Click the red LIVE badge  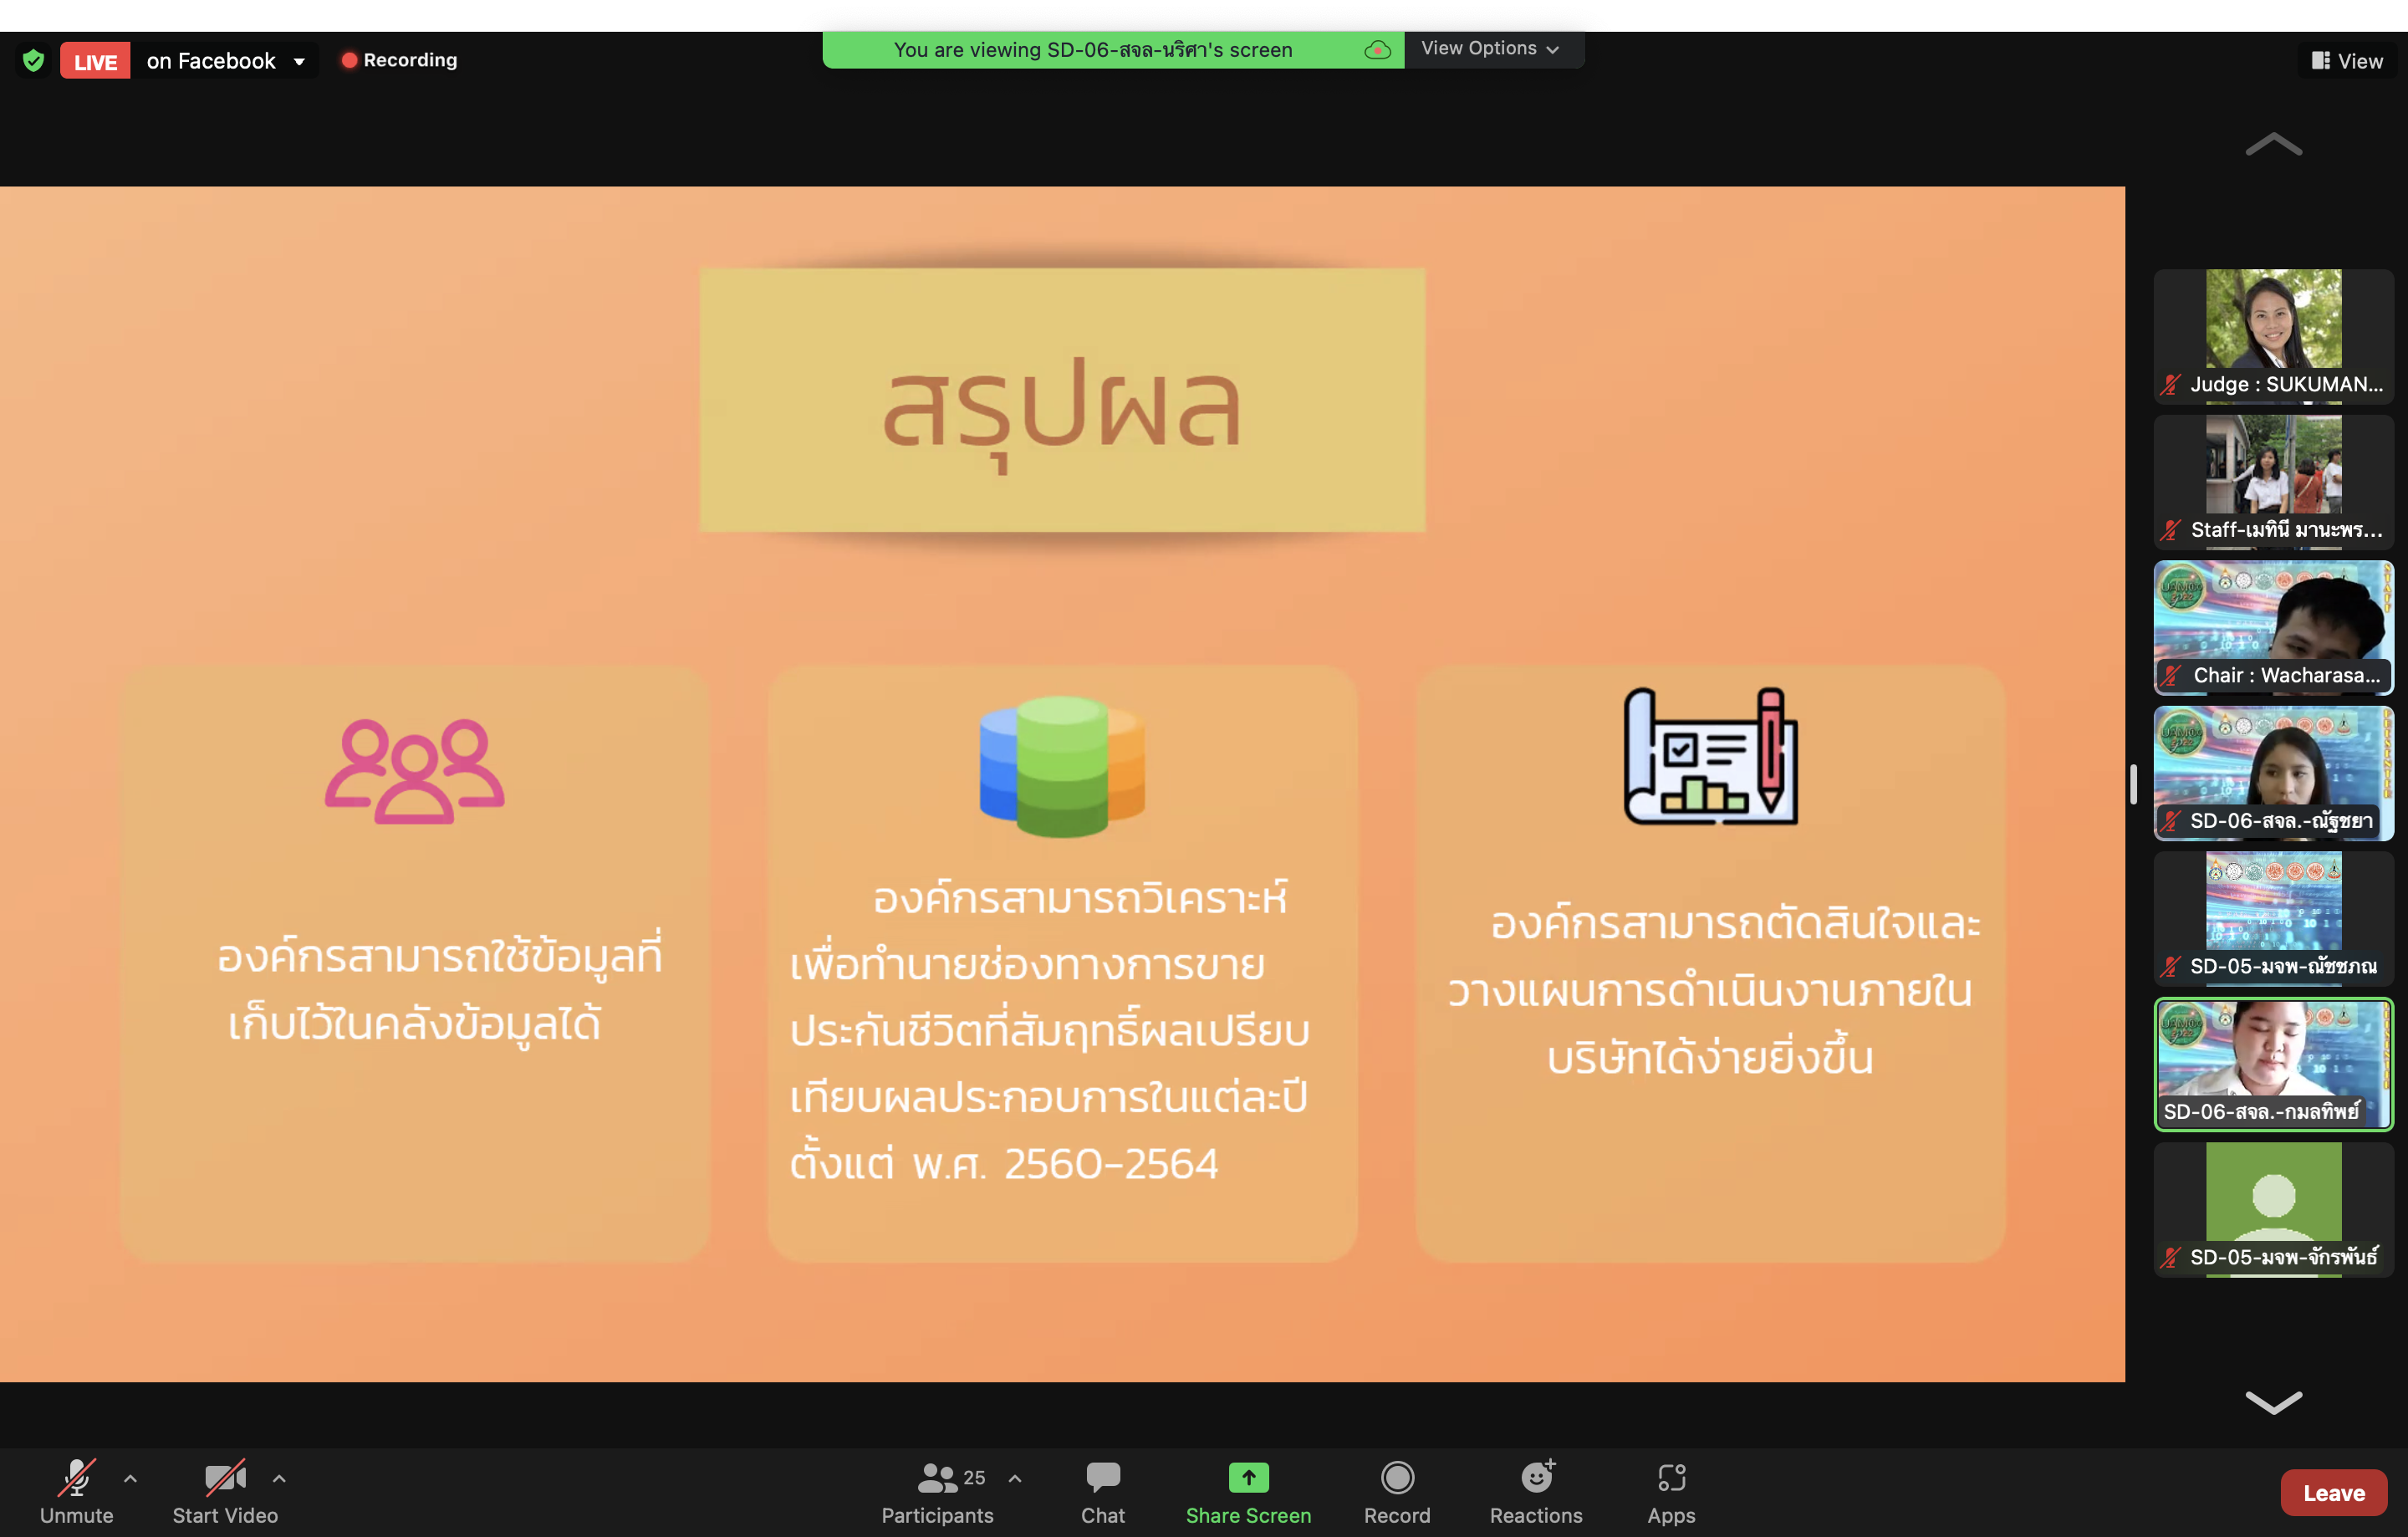coord(95,61)
